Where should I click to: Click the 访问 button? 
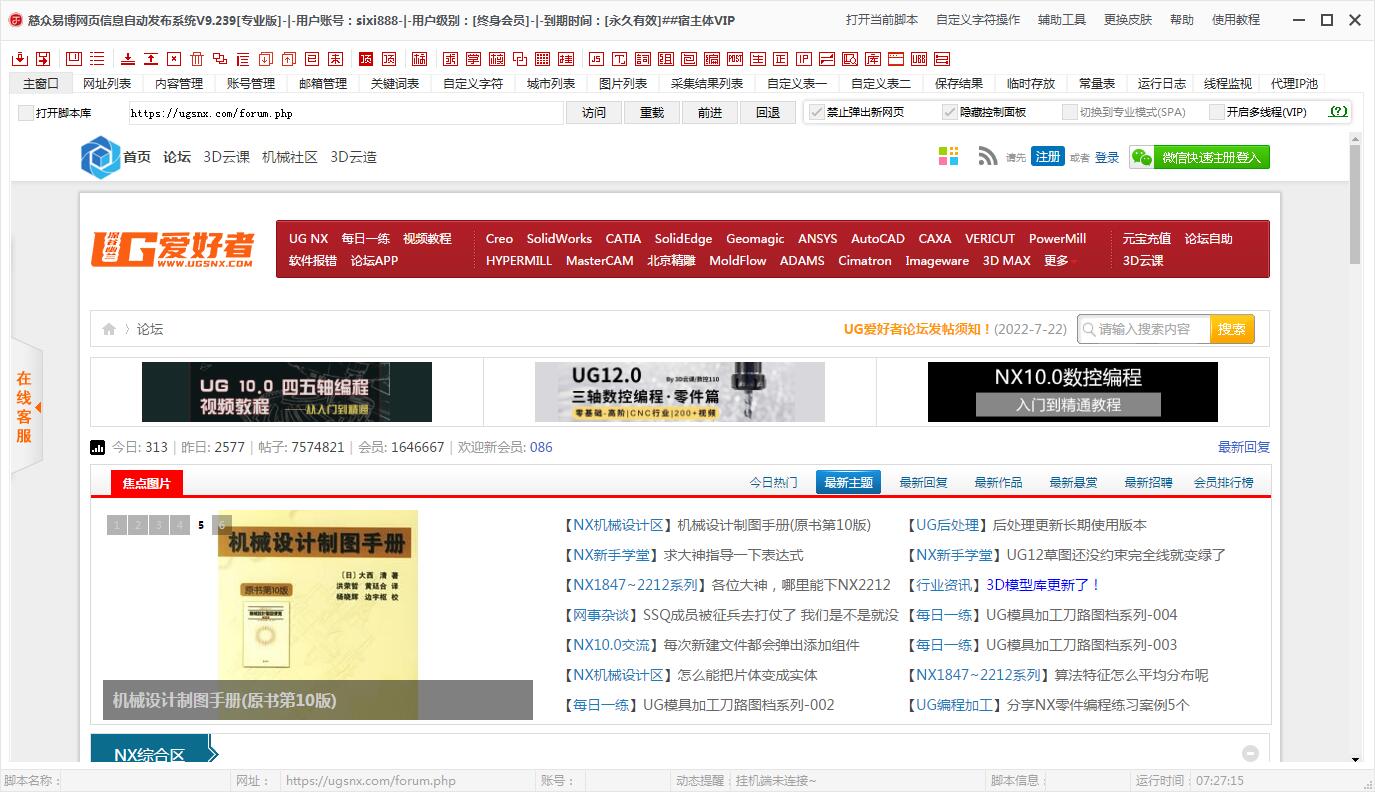(594, 113)
